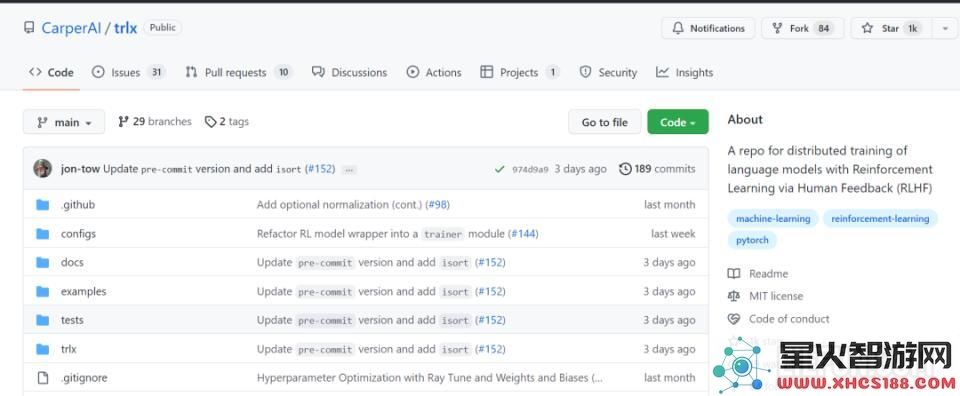
Task: Click the Fork count badge 84
Action: pos(823,28)
